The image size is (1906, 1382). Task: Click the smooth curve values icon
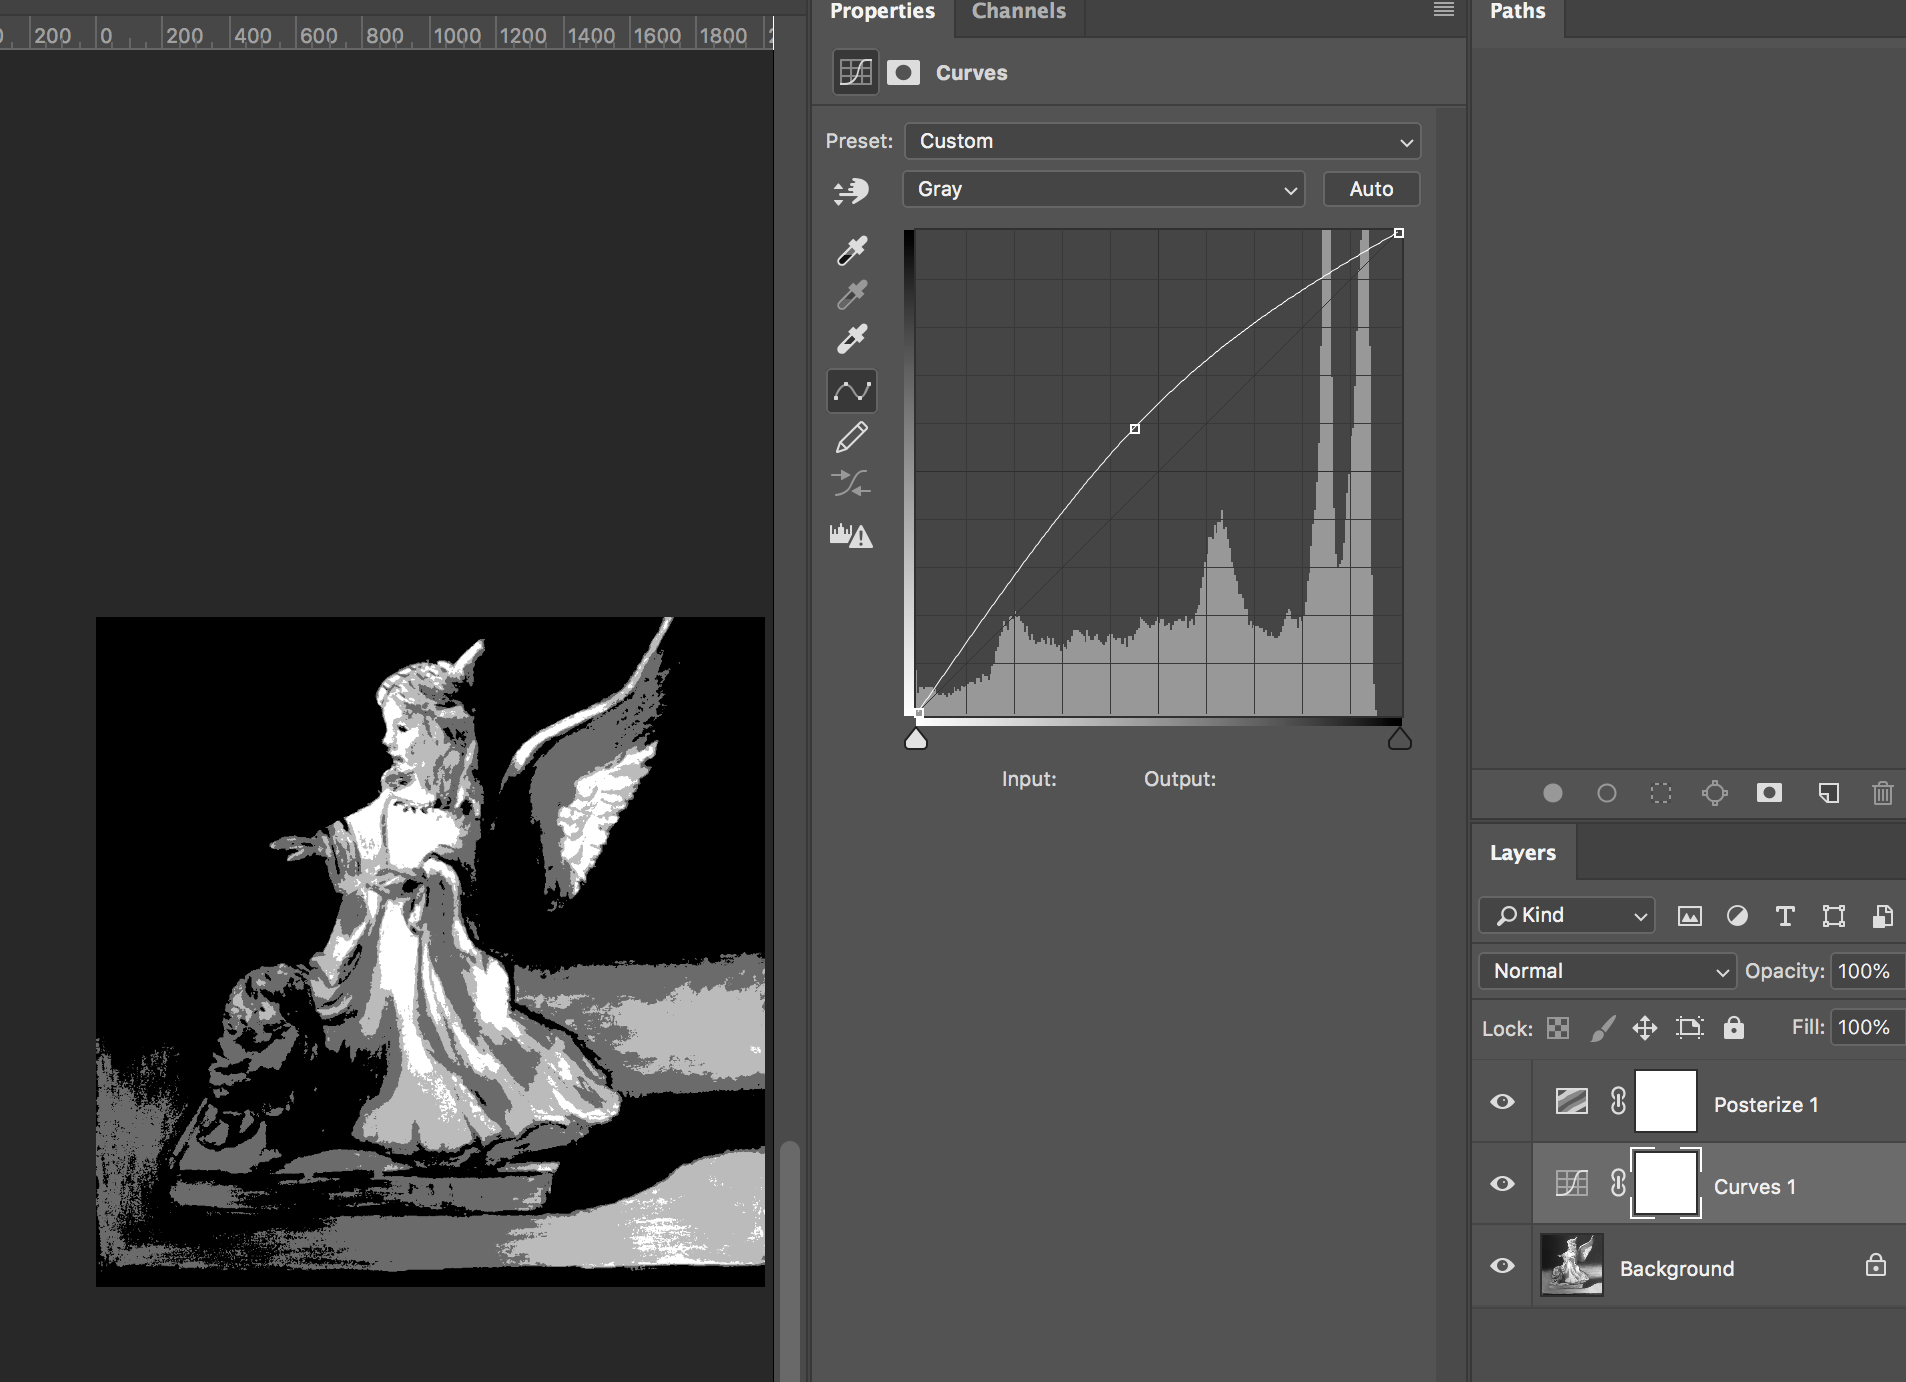pyautogui.click(x=852, y=484)
